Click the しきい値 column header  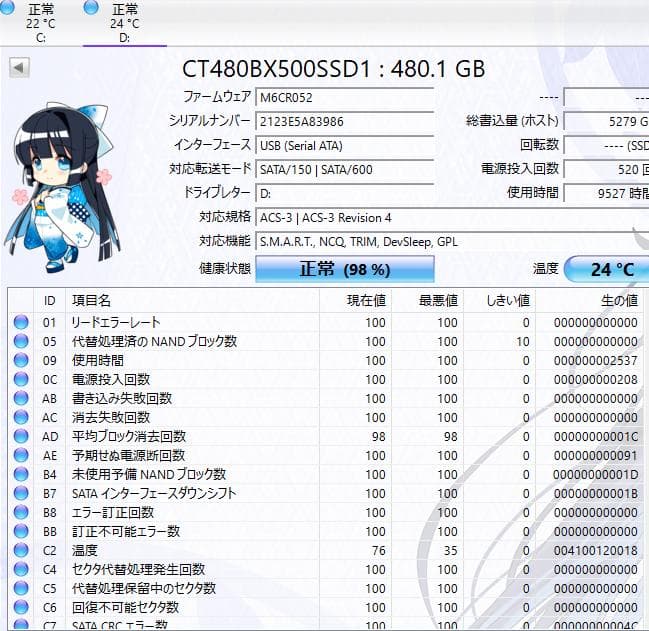[499, 300]
